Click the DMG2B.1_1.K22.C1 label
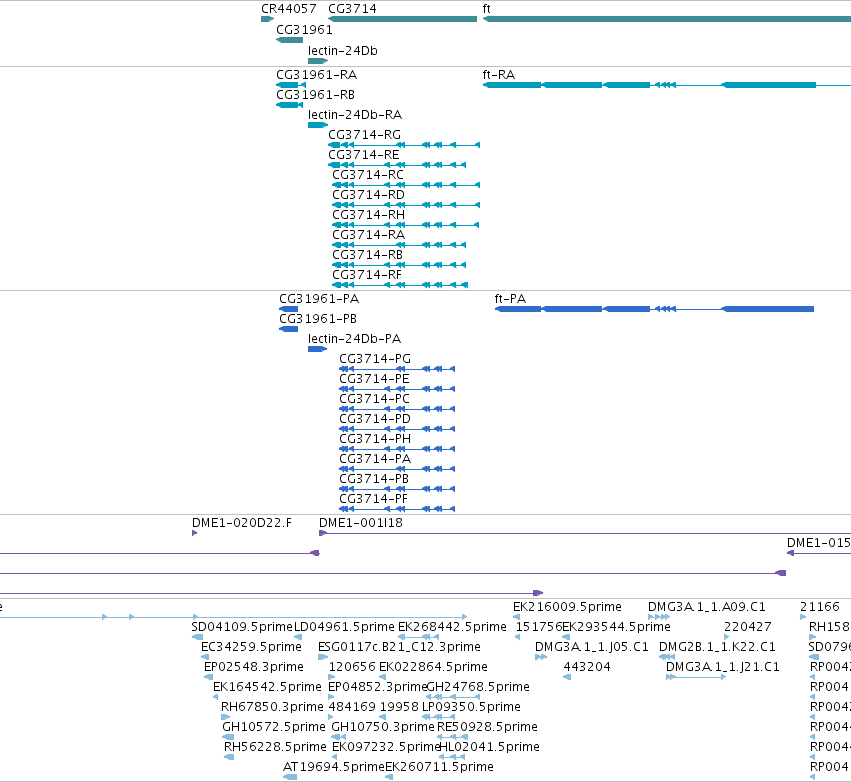This screenshot has height=782, width=851. point(717,647)
